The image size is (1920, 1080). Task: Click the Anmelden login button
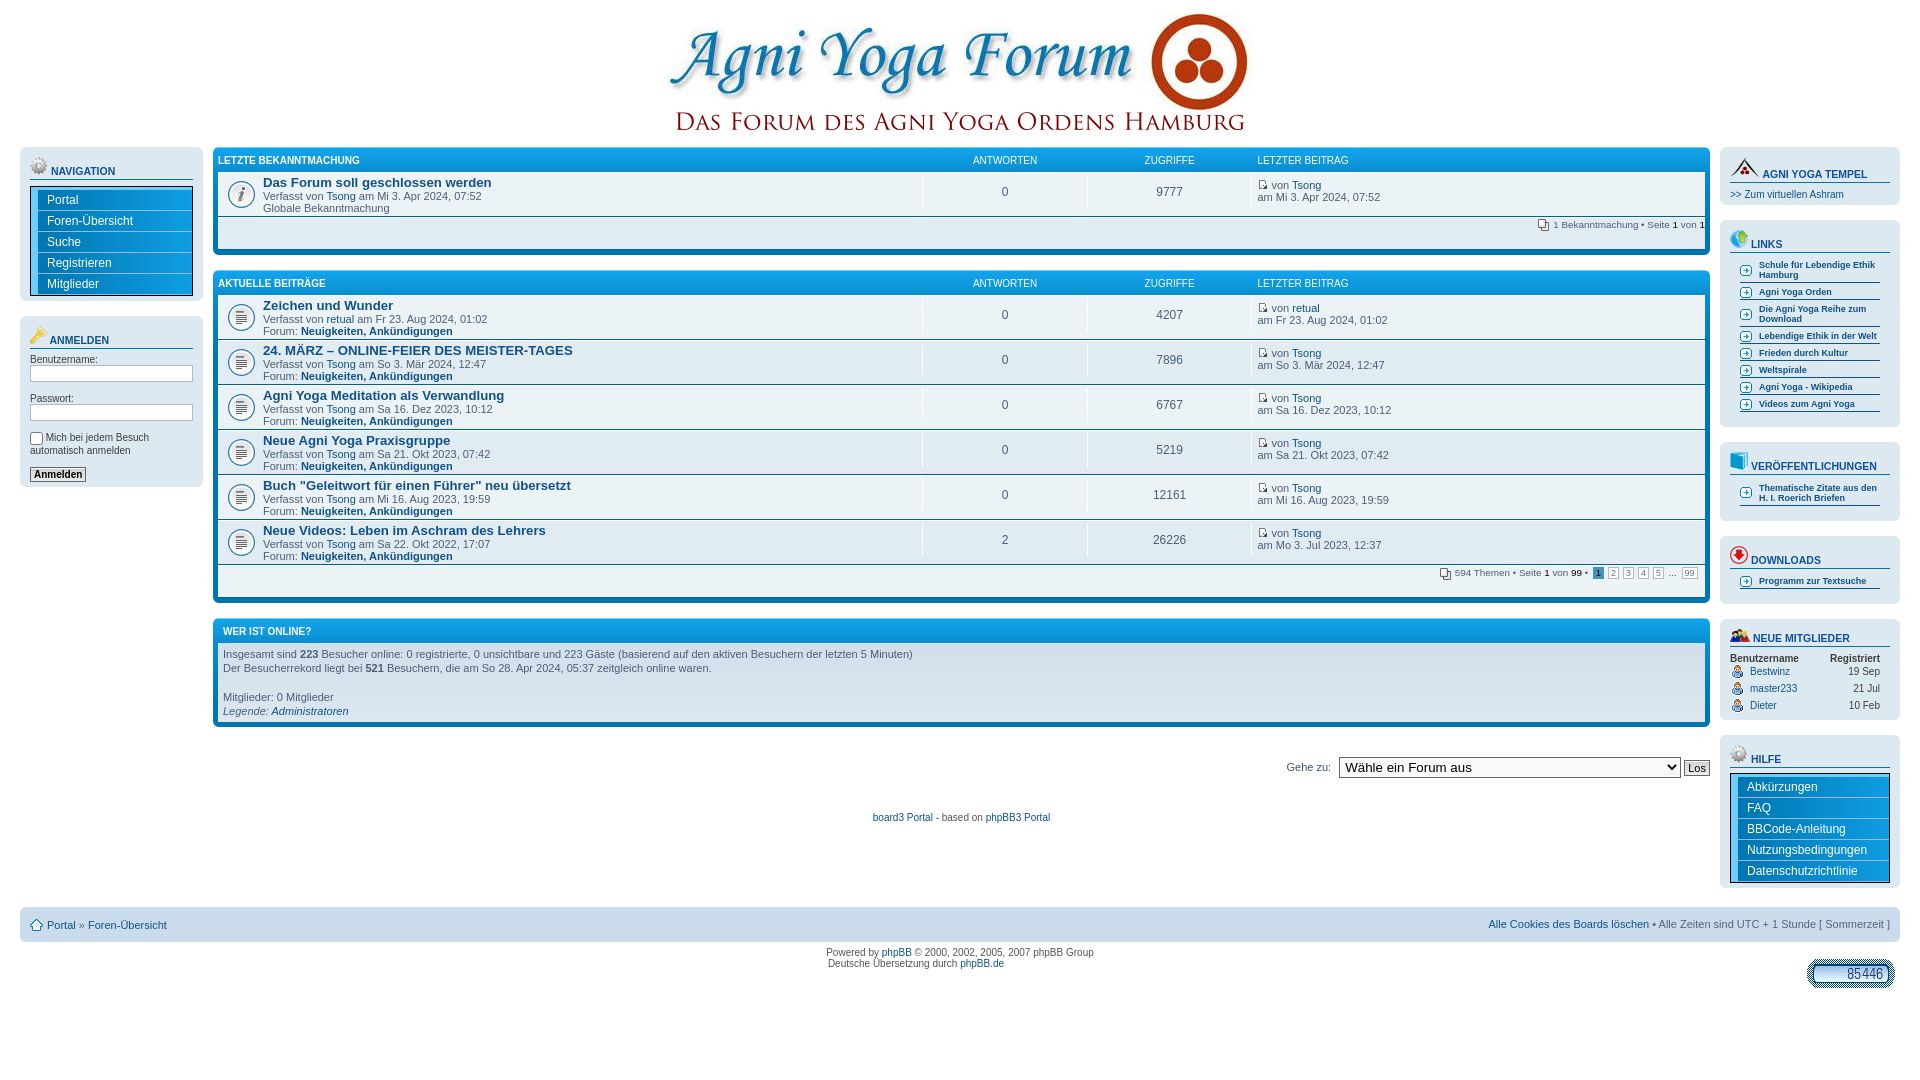click(58, 475)
